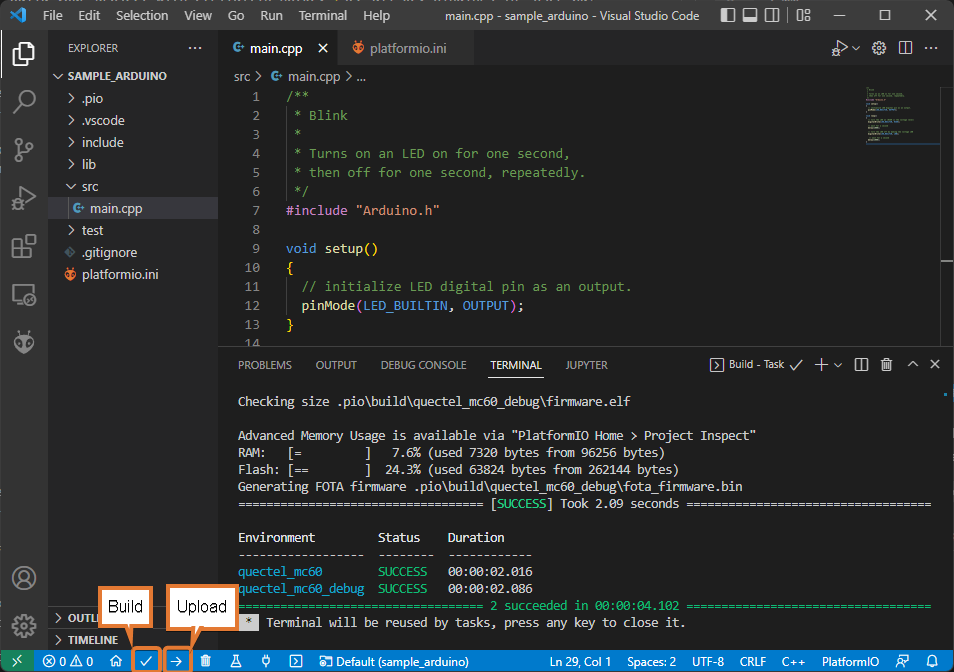This screenshot has width=954, height=672.
Task: Close the main.cpp editor tab
Action: point(323,48)
